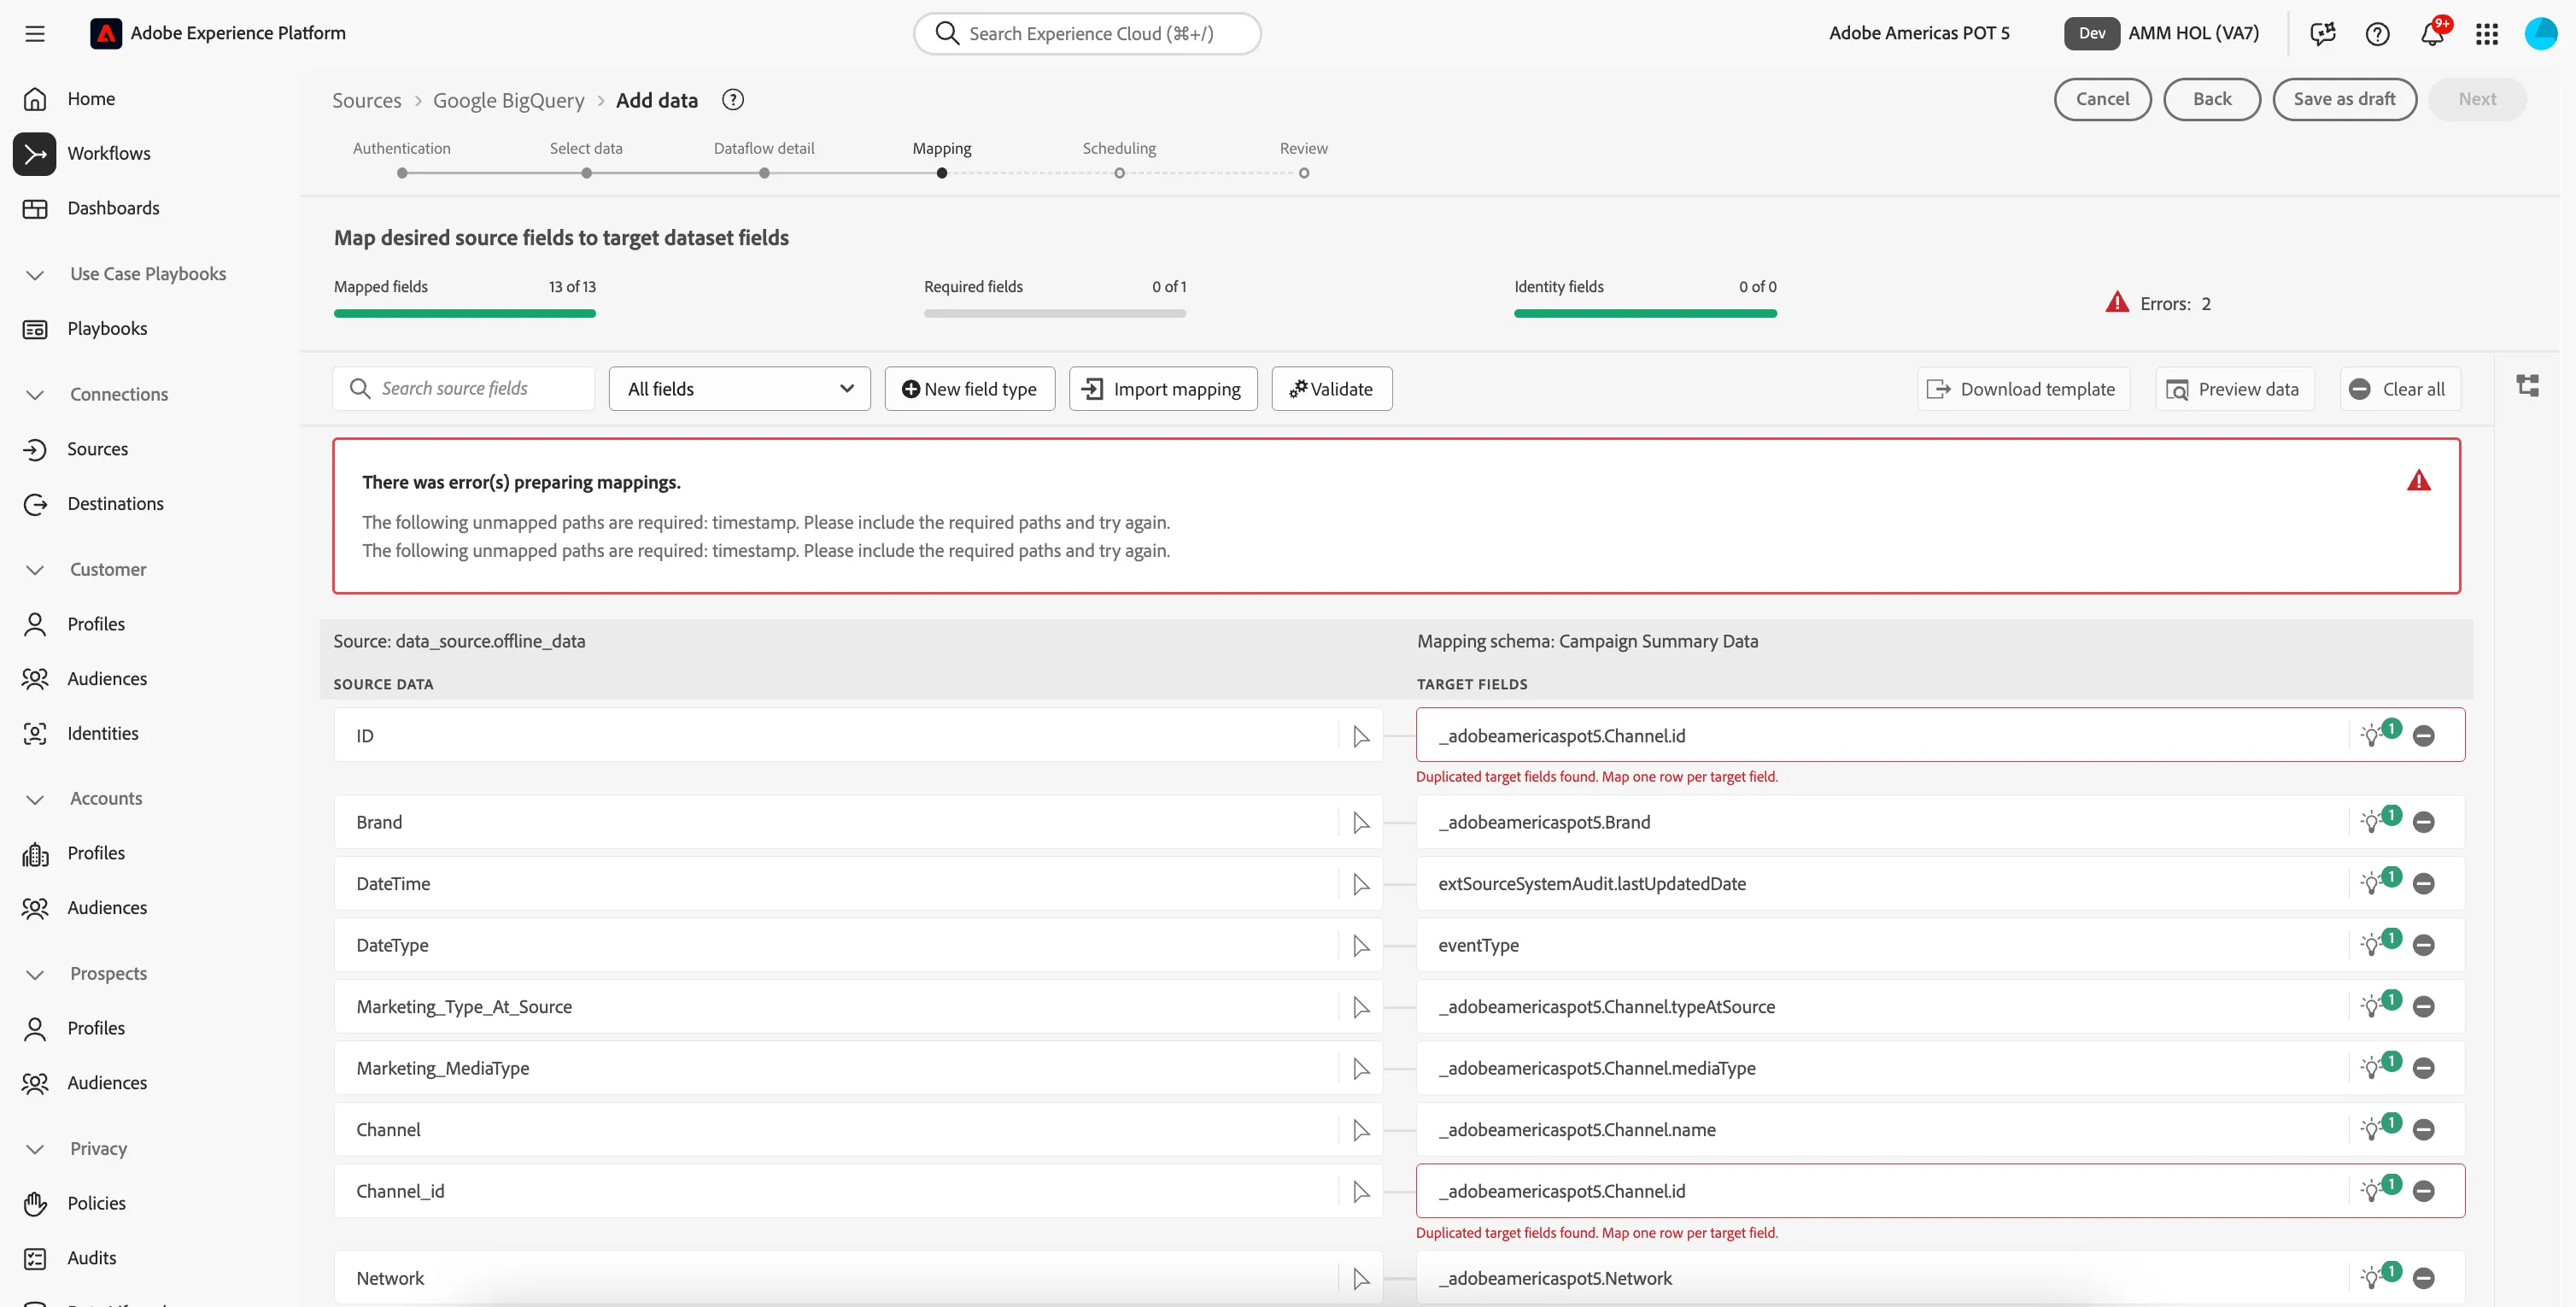This screenshot has width=2576, height=1307.
Task: Click the feedback chat icon in header
Action: click(2322, 33)
